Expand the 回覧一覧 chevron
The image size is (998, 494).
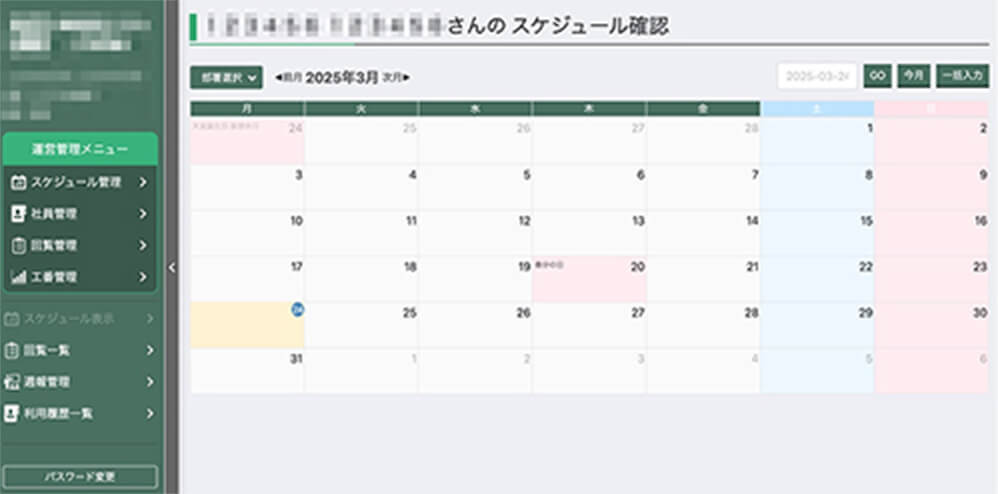click(x=150, y=351)
